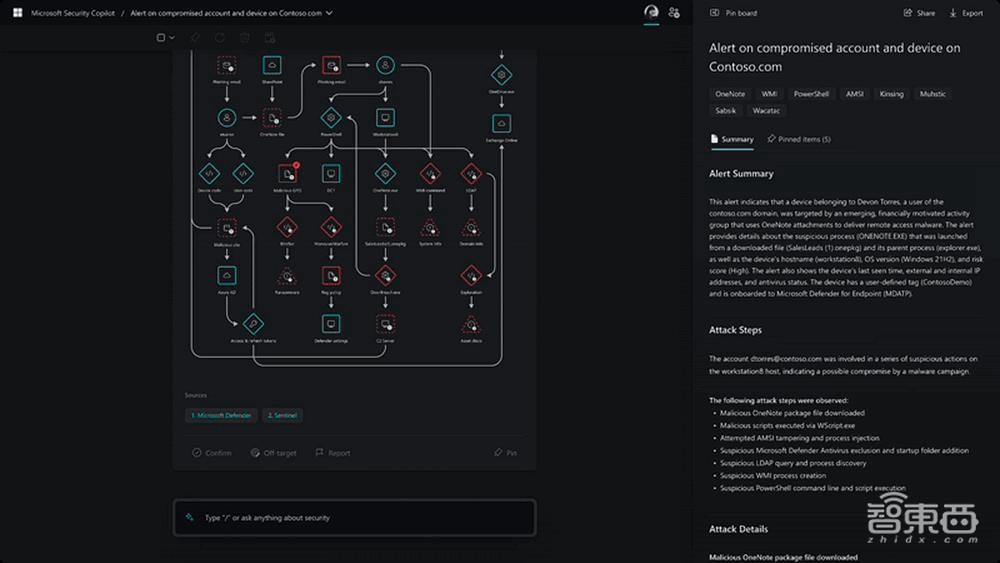The height and width of the screenshot is (563, 1000).
Task: Select the C2 Server node
Action: click(x=385, y=323)
